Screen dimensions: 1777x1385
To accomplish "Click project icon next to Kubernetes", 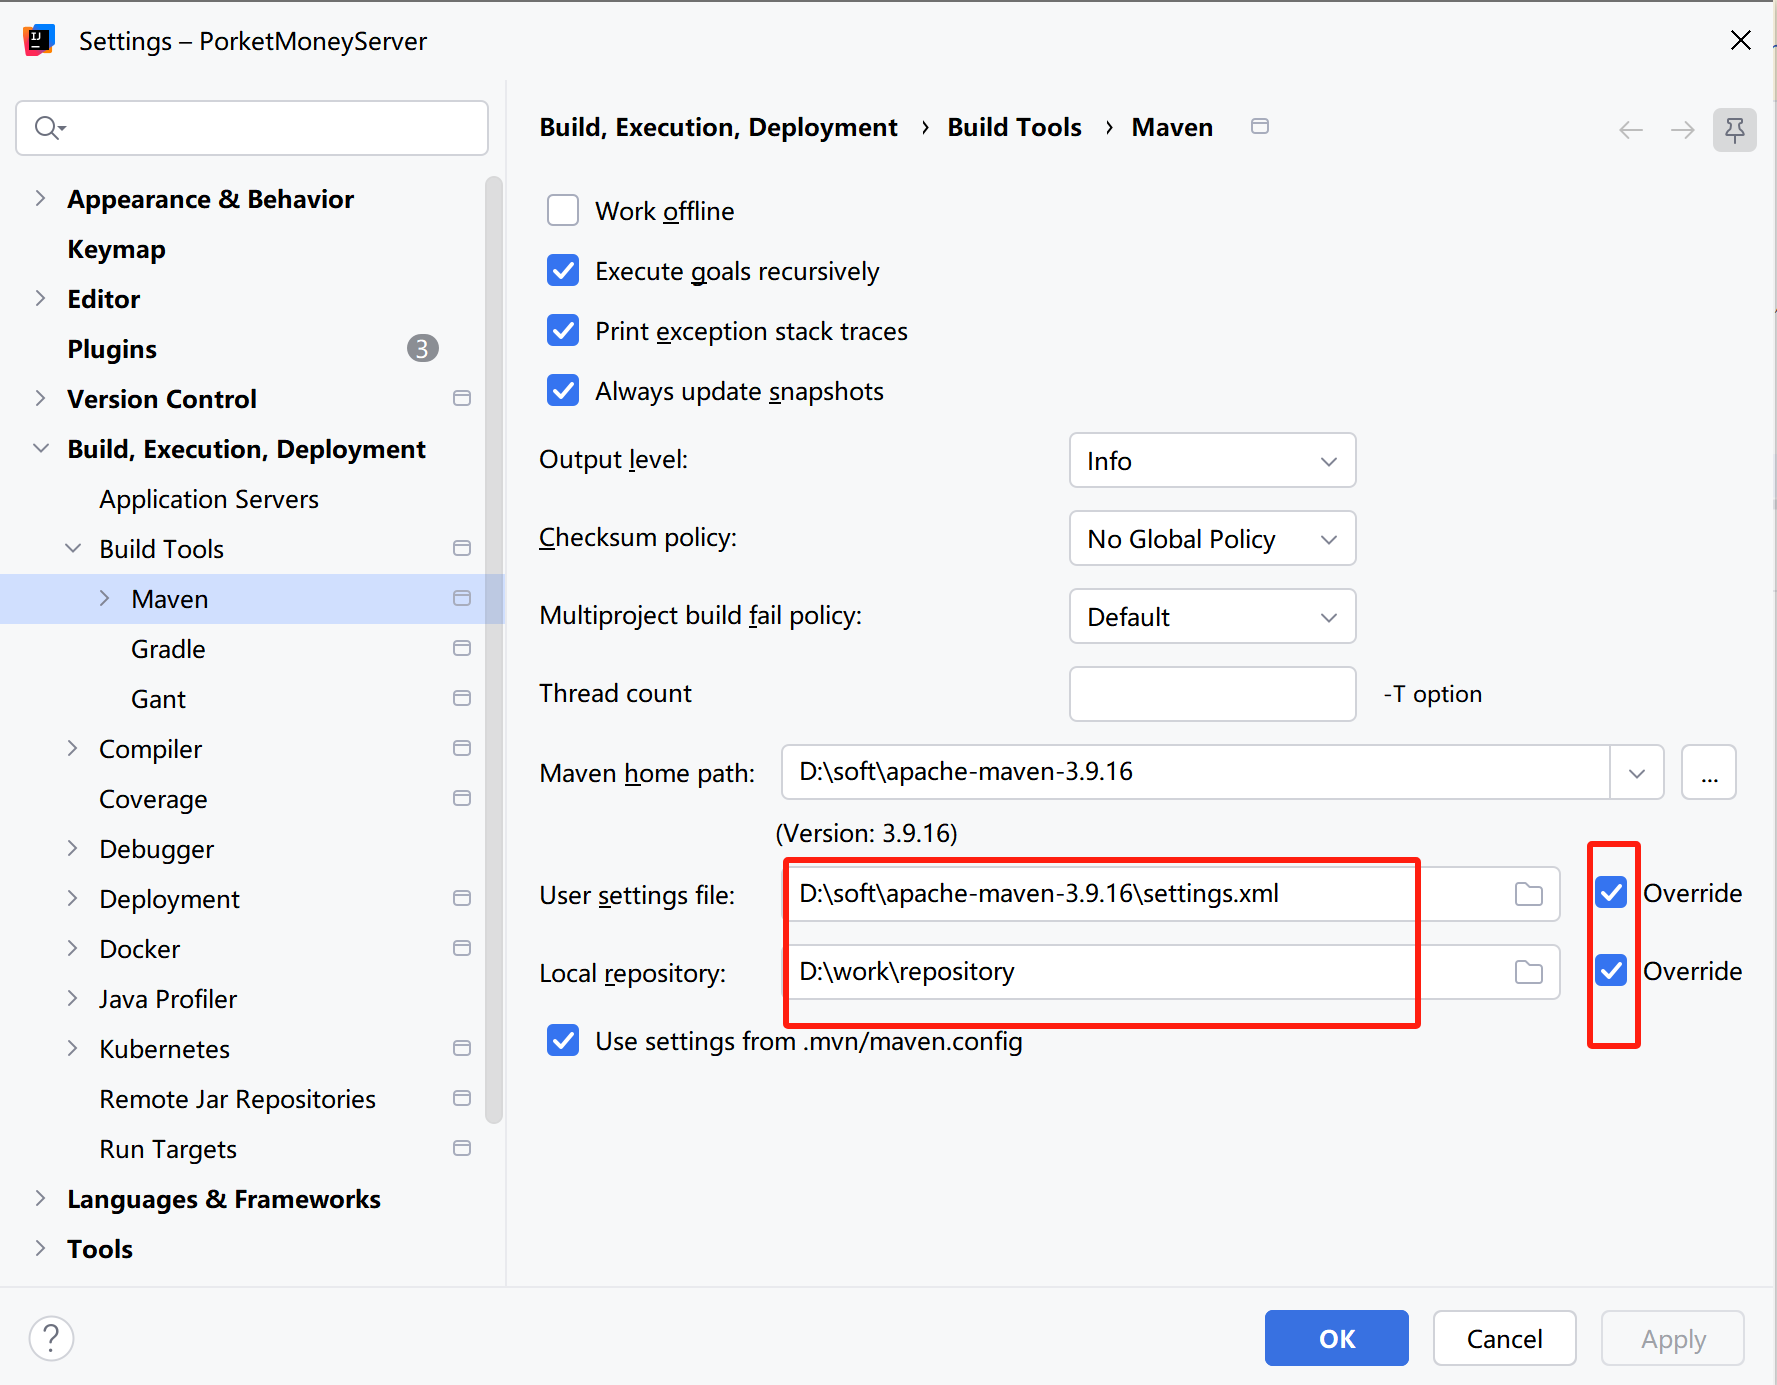I will (x=462, y=1048).
